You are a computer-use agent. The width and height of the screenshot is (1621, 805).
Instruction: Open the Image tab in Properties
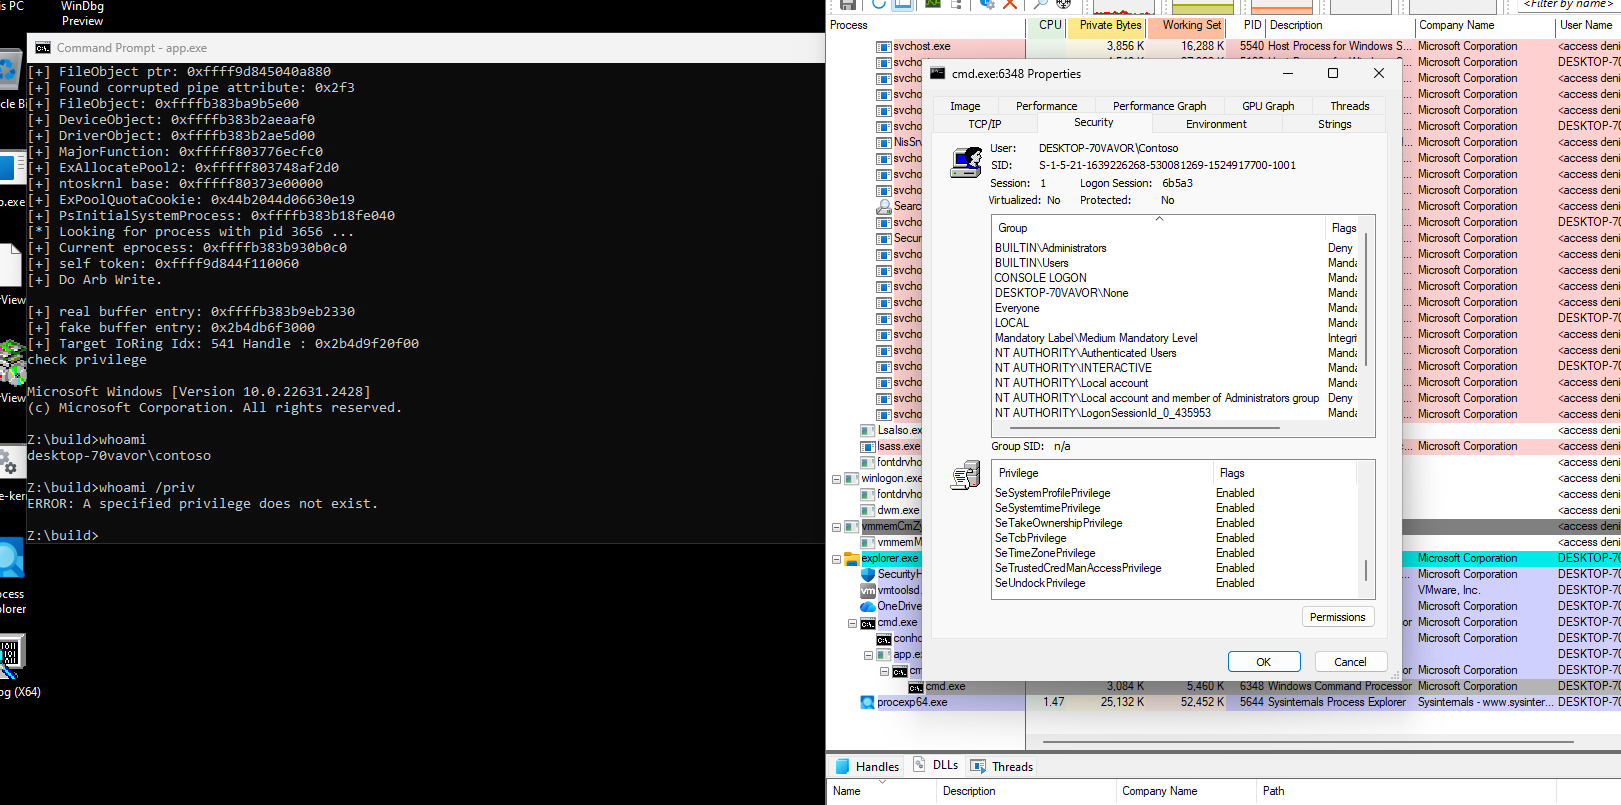965,106
